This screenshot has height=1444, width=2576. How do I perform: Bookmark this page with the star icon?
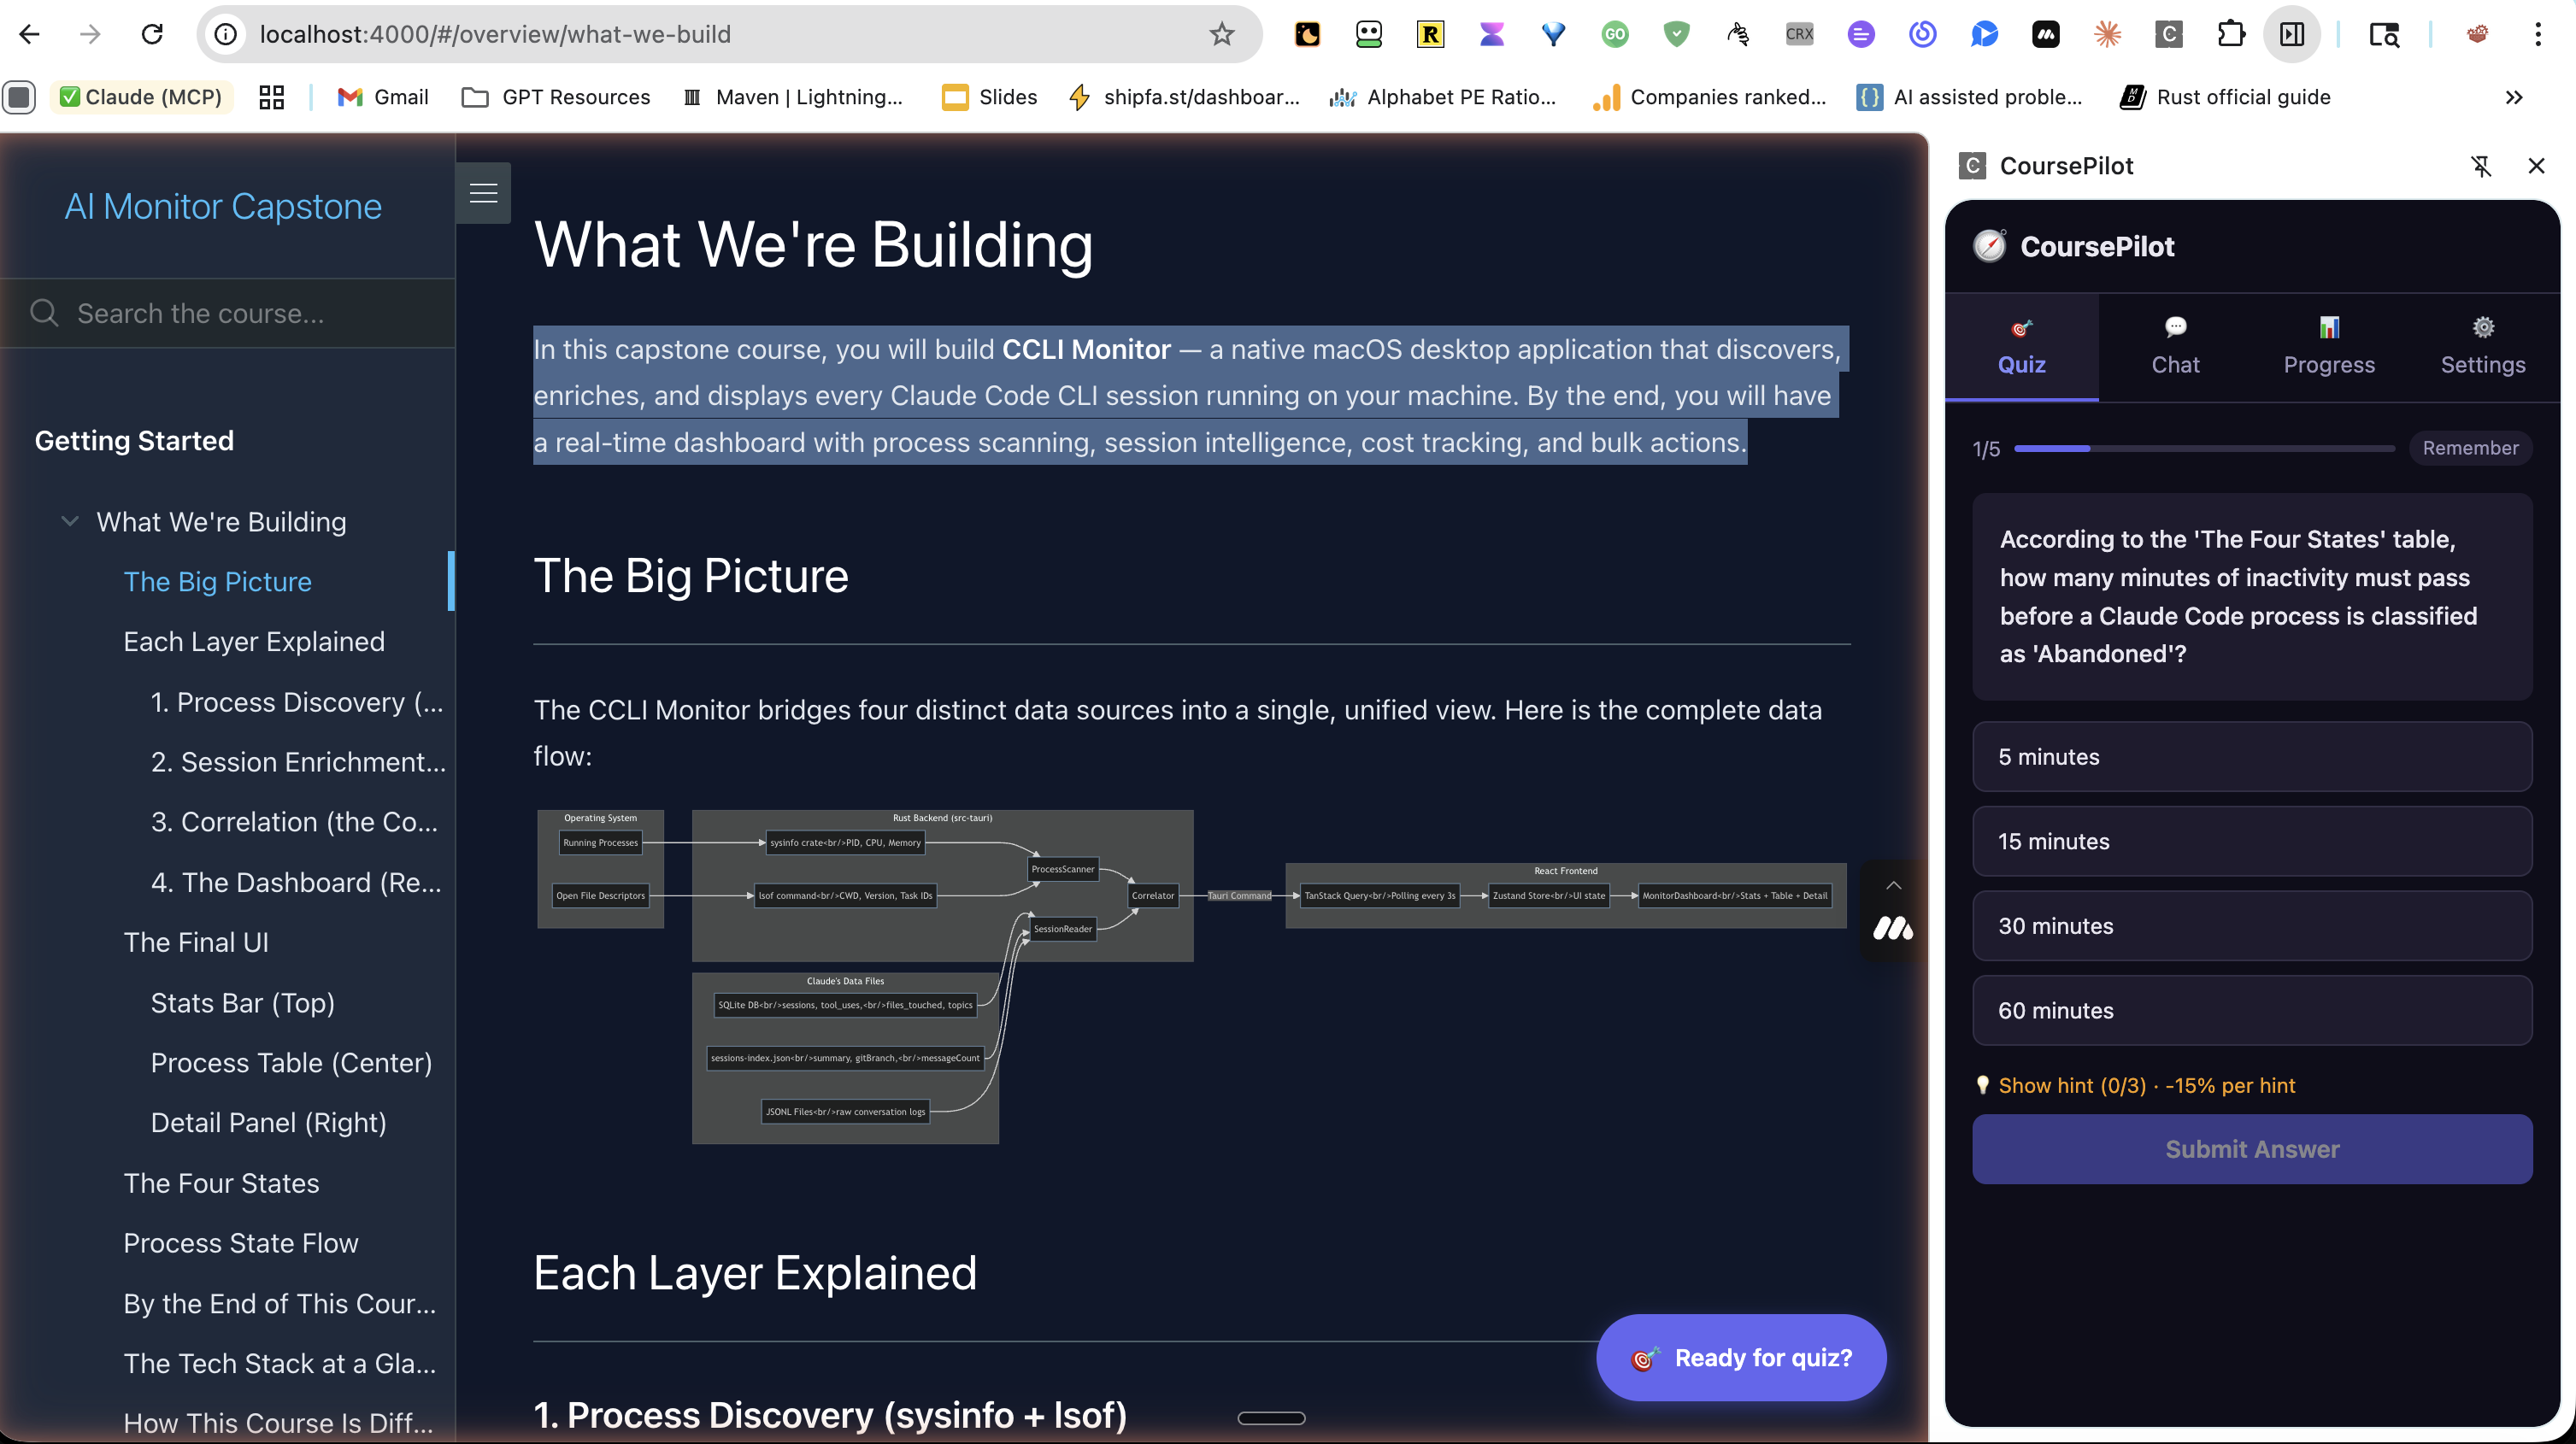pyautogui.click(x=1221, y=34)
